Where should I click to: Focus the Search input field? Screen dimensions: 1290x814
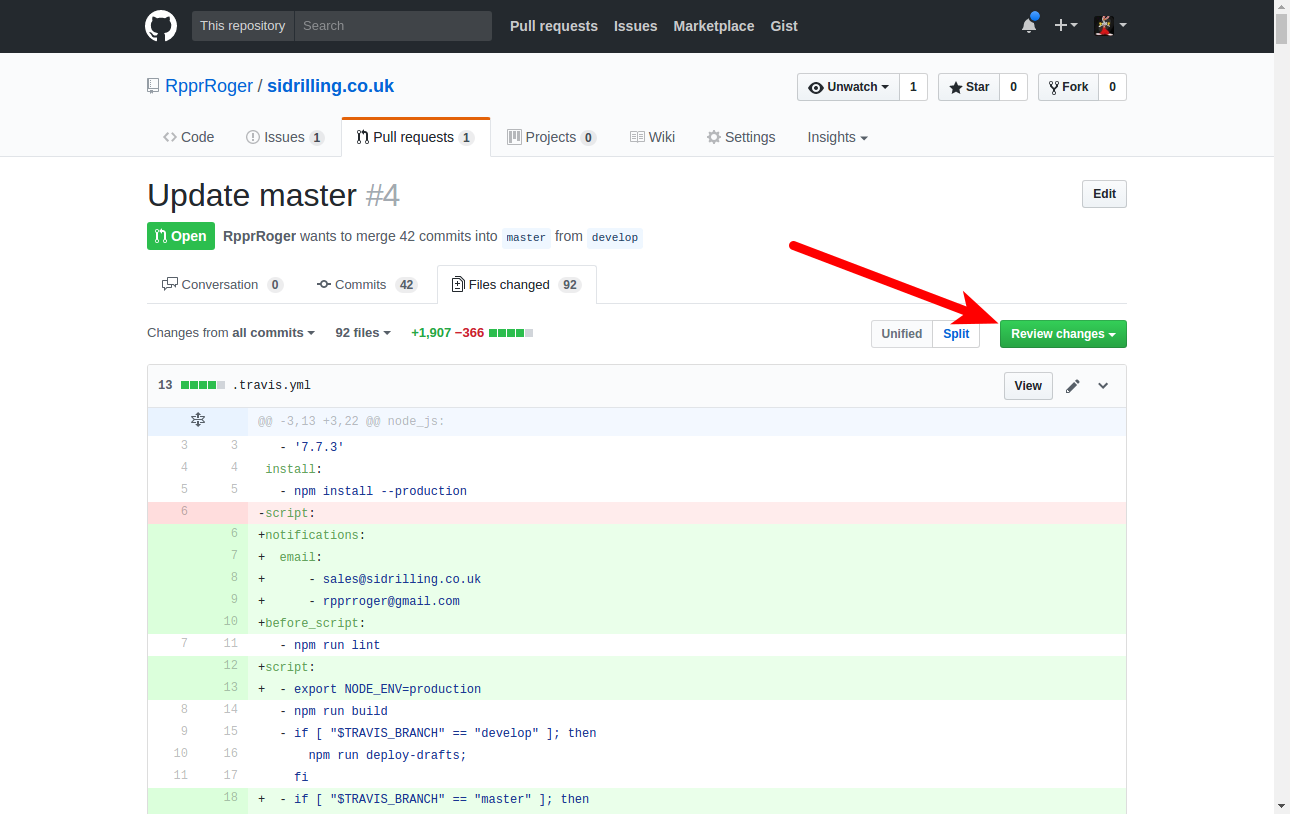click(x=393, y=26)
